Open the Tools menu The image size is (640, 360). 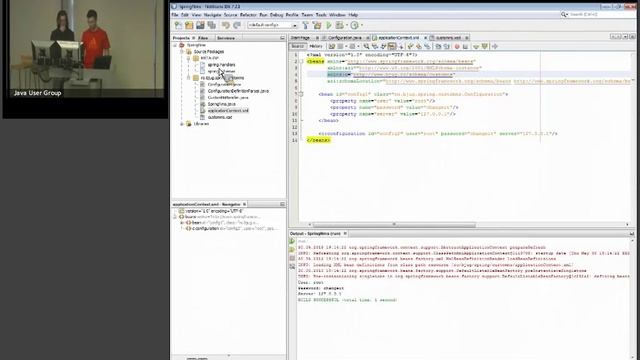click(321, 15)
